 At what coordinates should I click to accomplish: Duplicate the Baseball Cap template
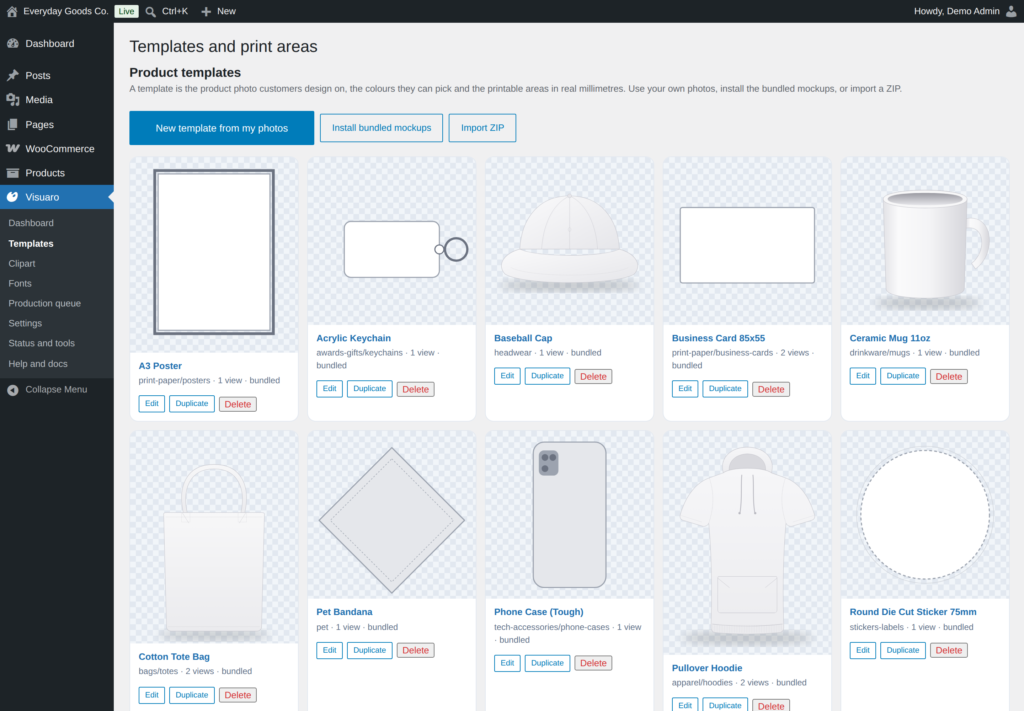(547, 375)
